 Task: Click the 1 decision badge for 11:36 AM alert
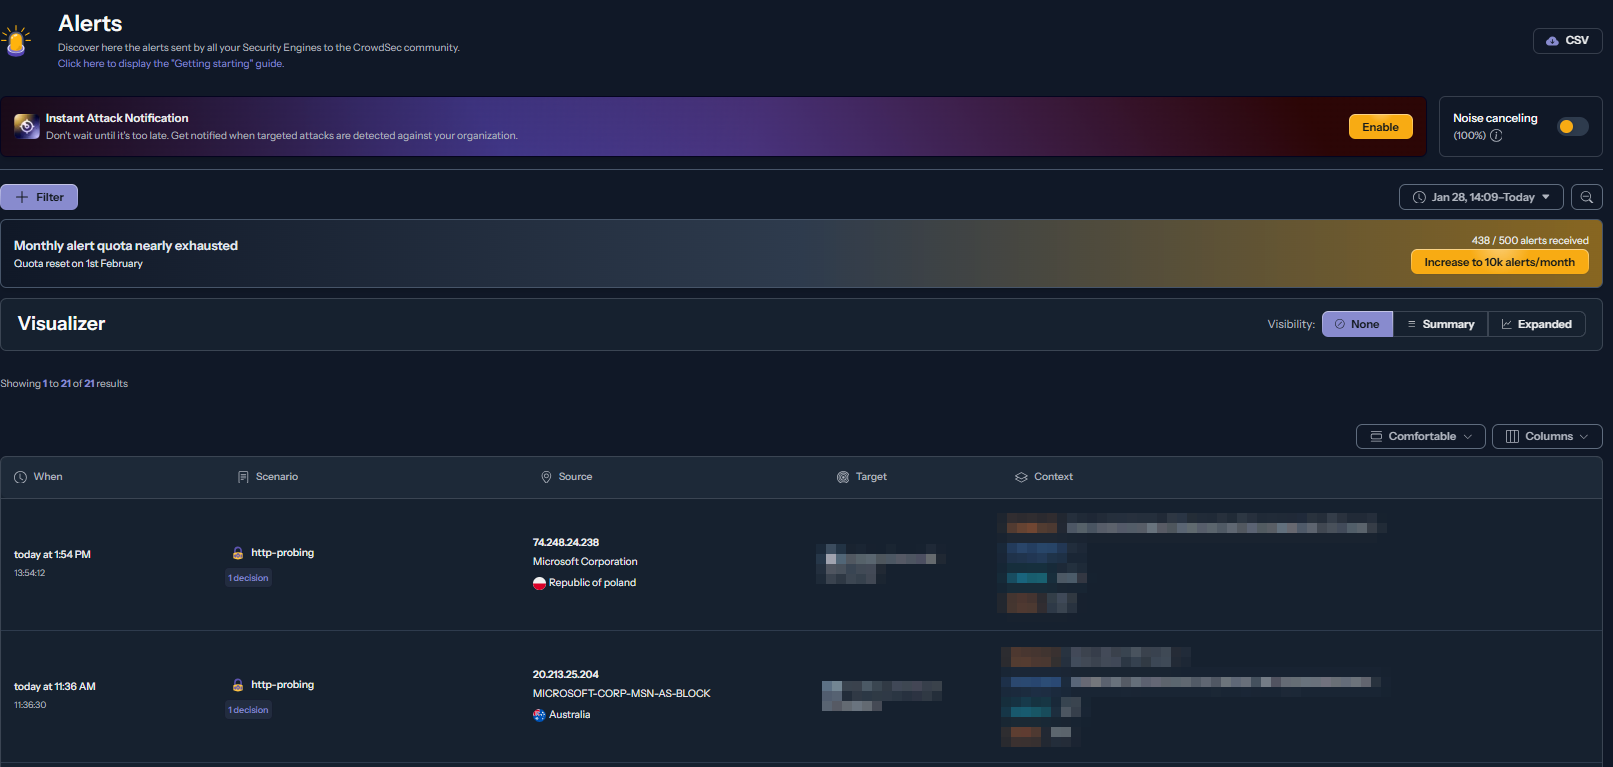(248, 710)
